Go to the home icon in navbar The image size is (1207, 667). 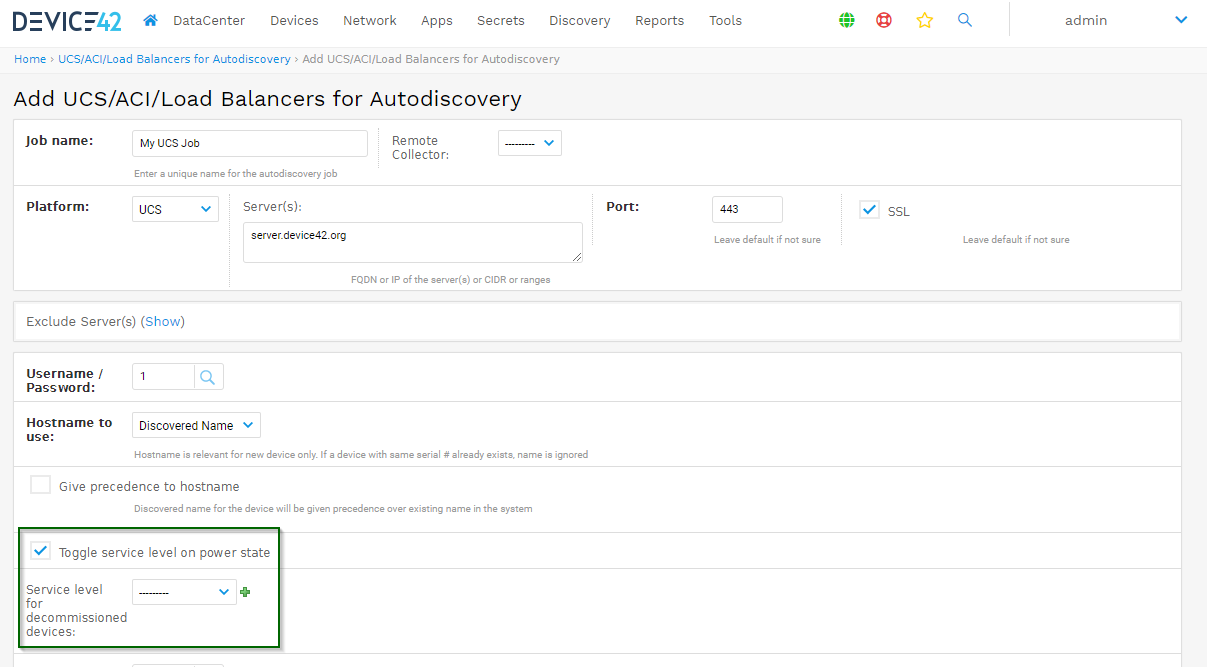[150, 20]
